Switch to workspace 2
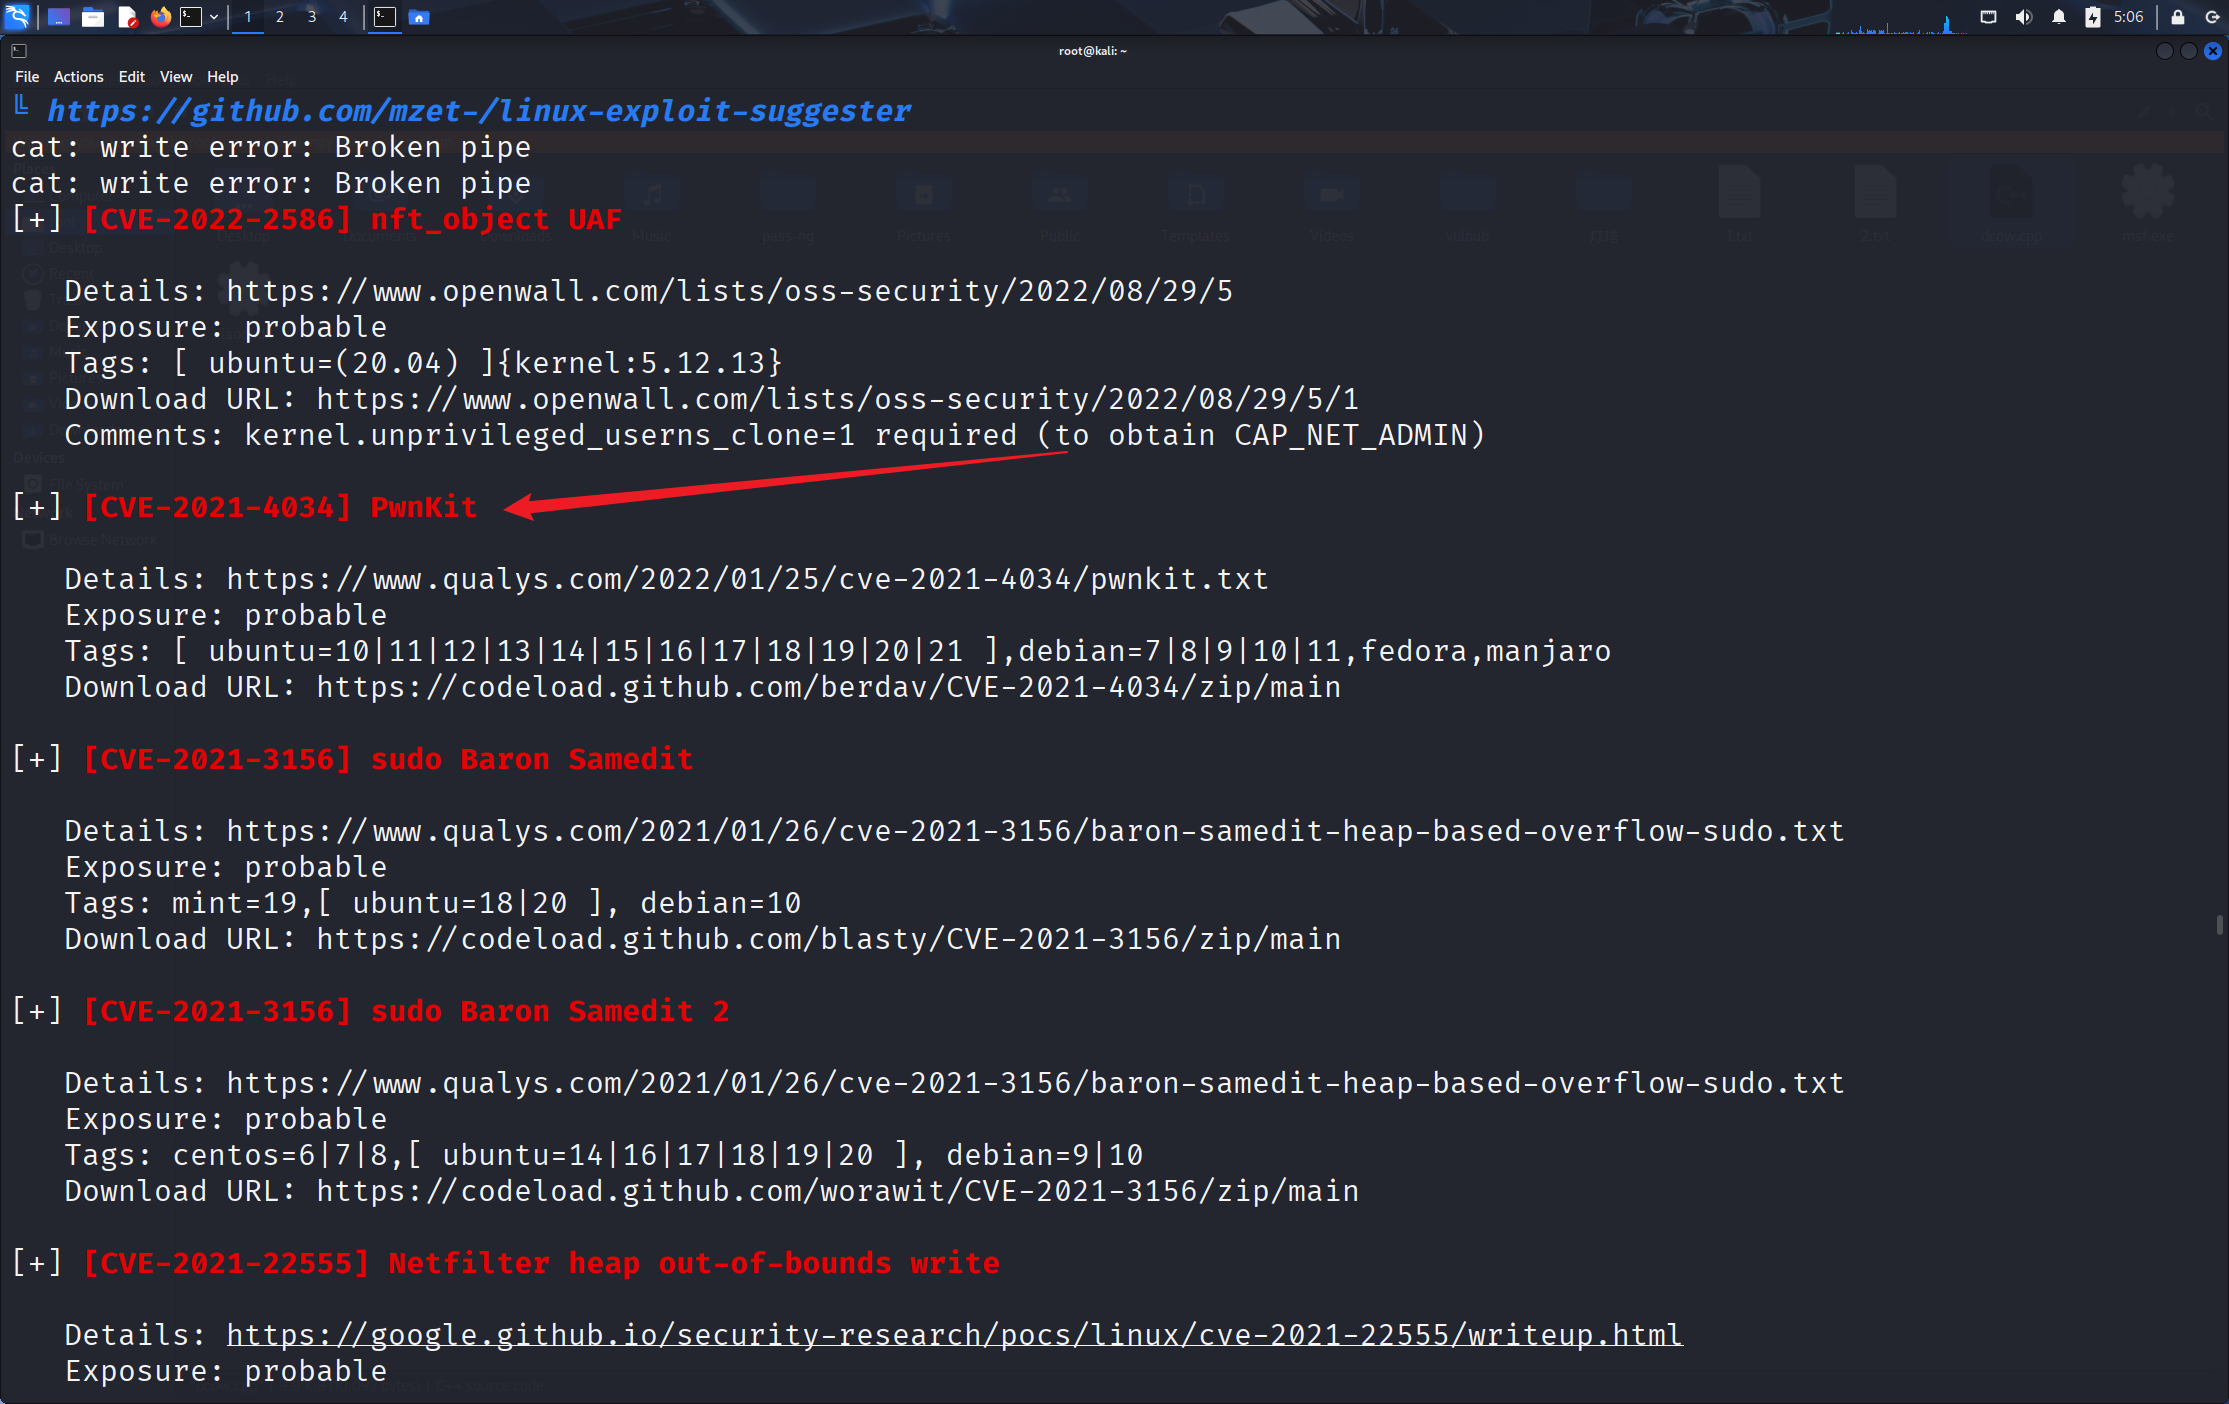 pos(279,17)
